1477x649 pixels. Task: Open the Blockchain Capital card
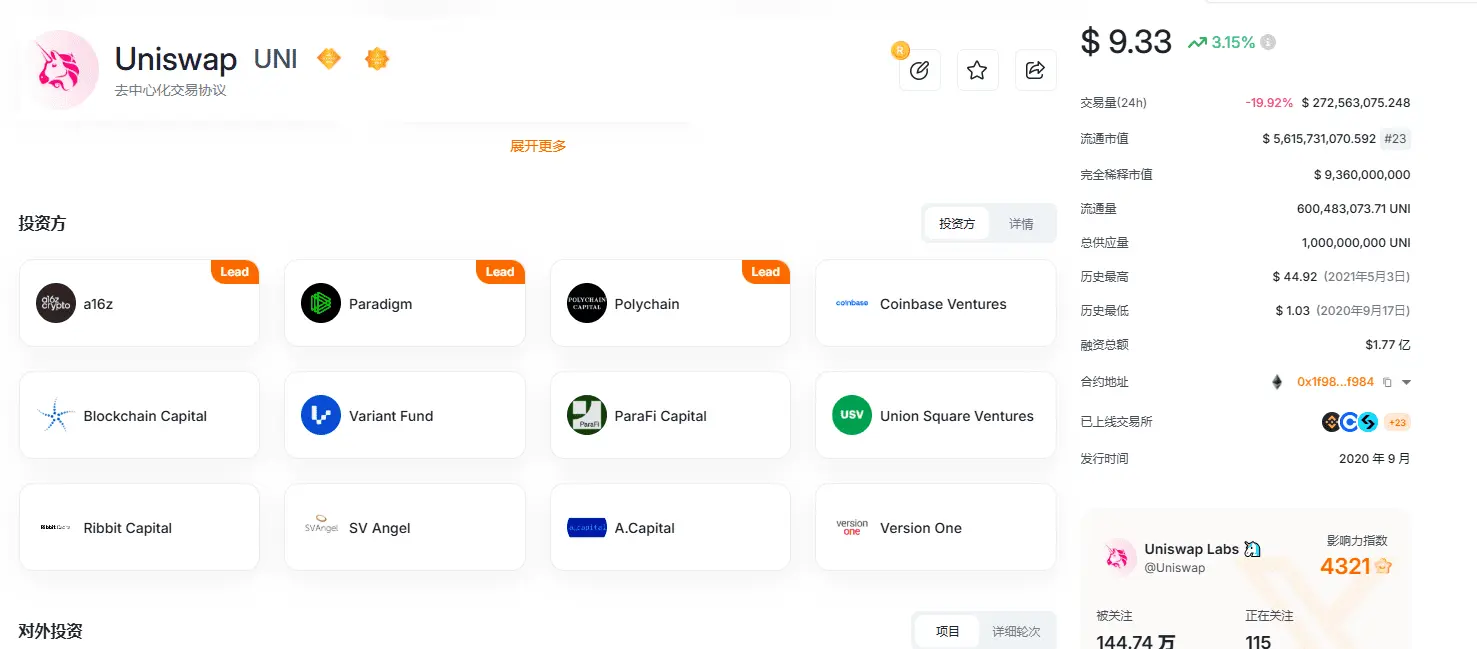coord(139,415)
